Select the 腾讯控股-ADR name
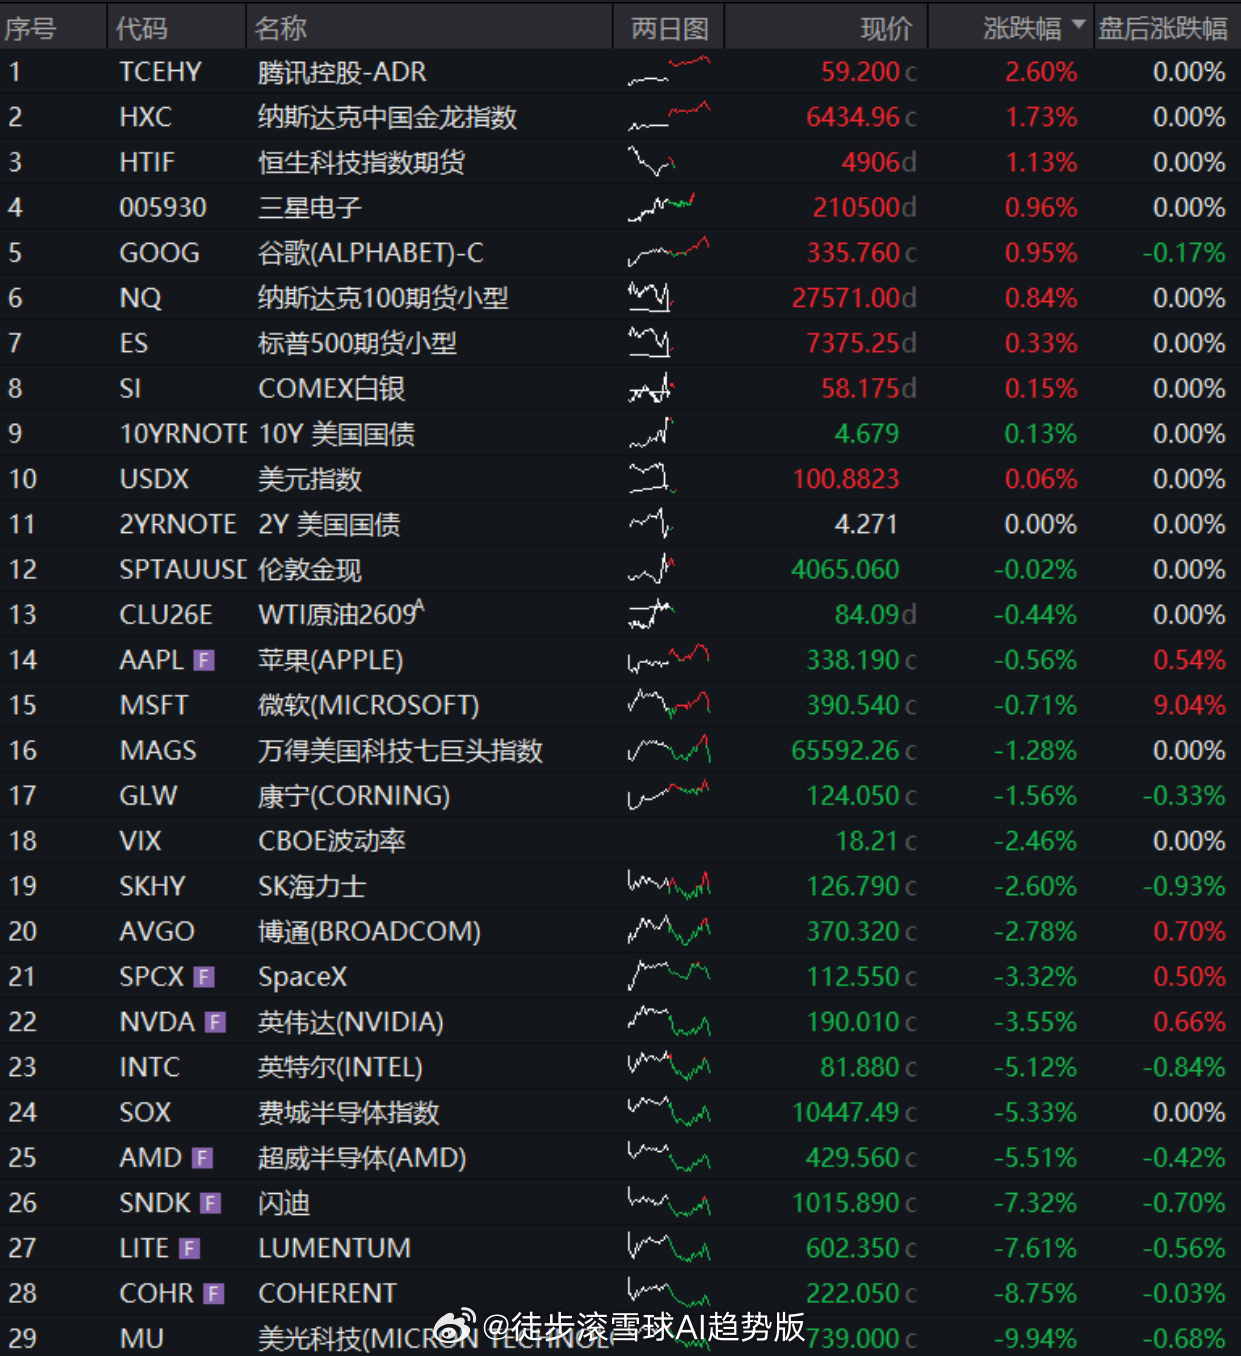This screenshot has width=1241, height=1356. (x=342, y=72)
